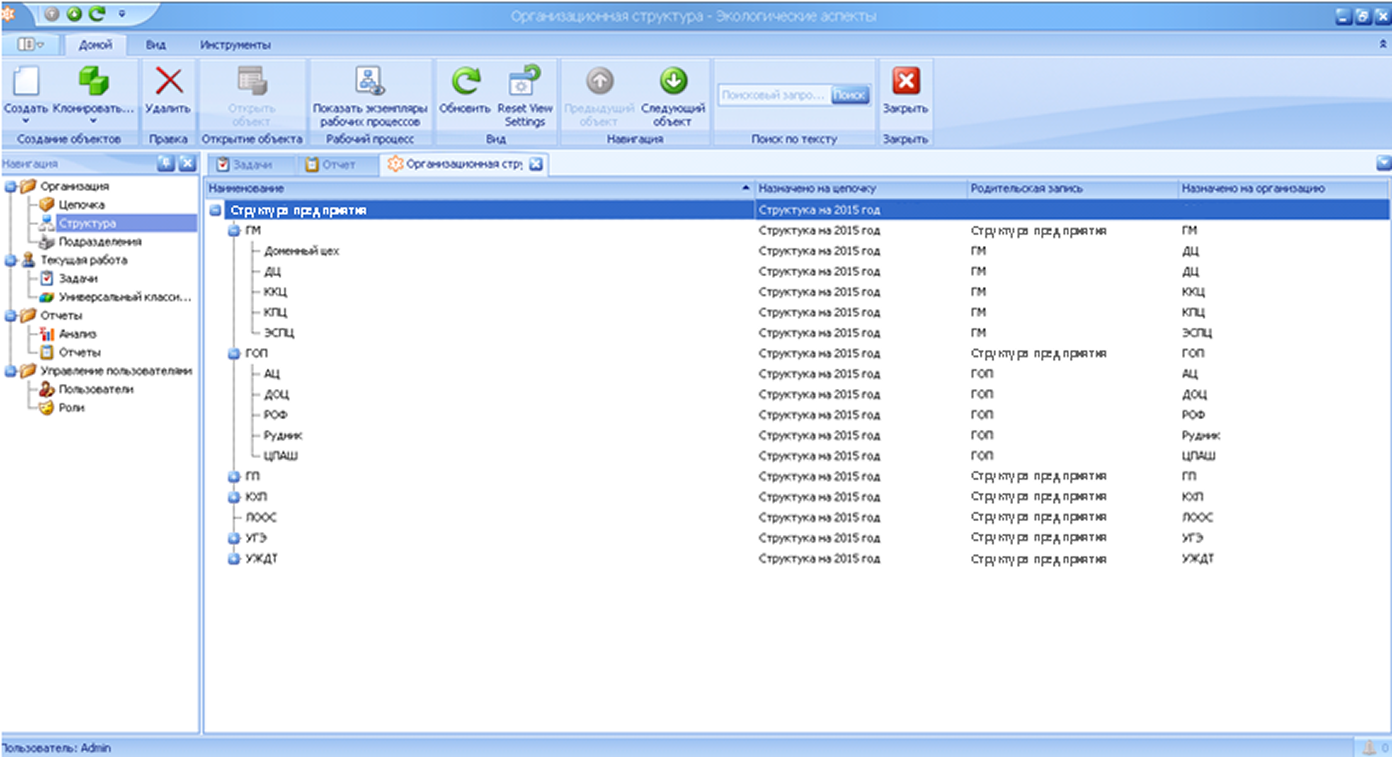Select the ККЦ row name
Image resolution: width=1392 pixels, height=757 pixels.
pos(275,292)
